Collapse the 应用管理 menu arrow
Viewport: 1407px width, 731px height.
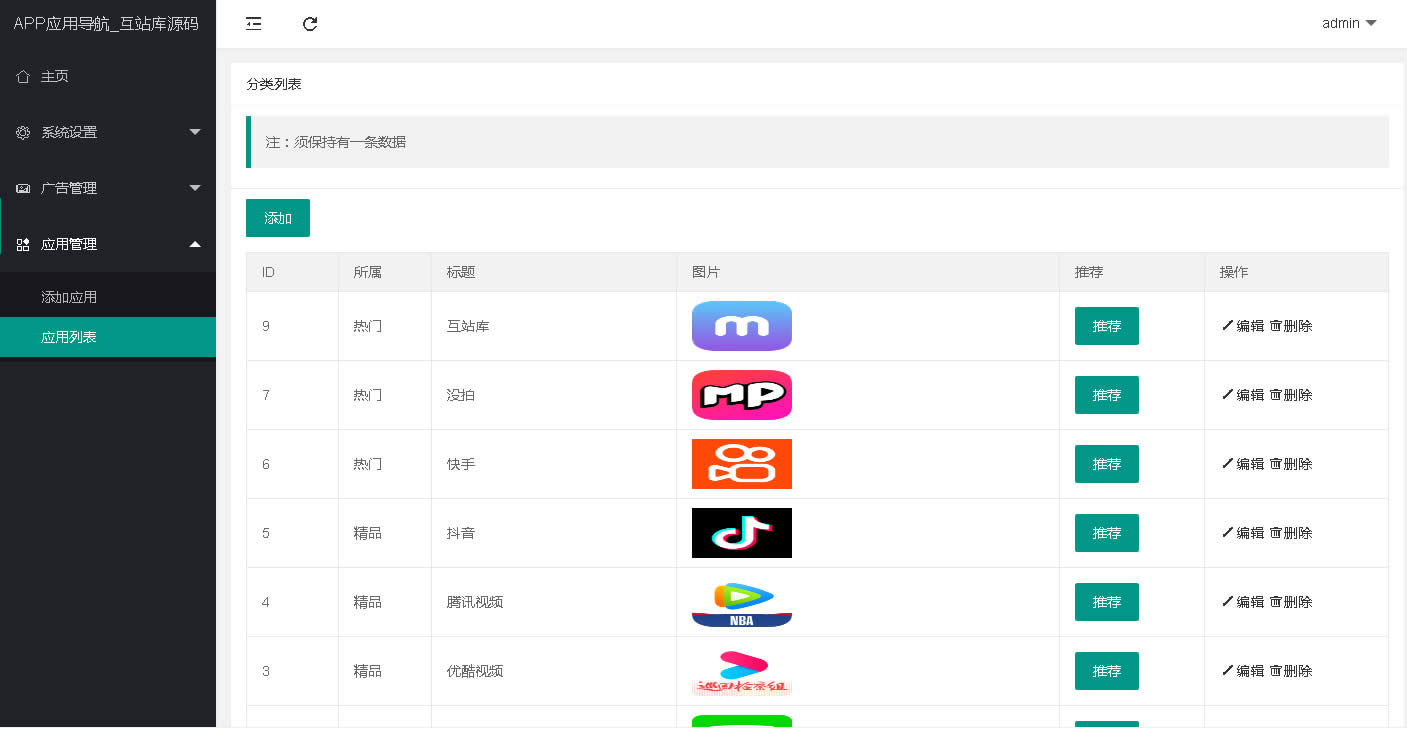coord(195,244)
